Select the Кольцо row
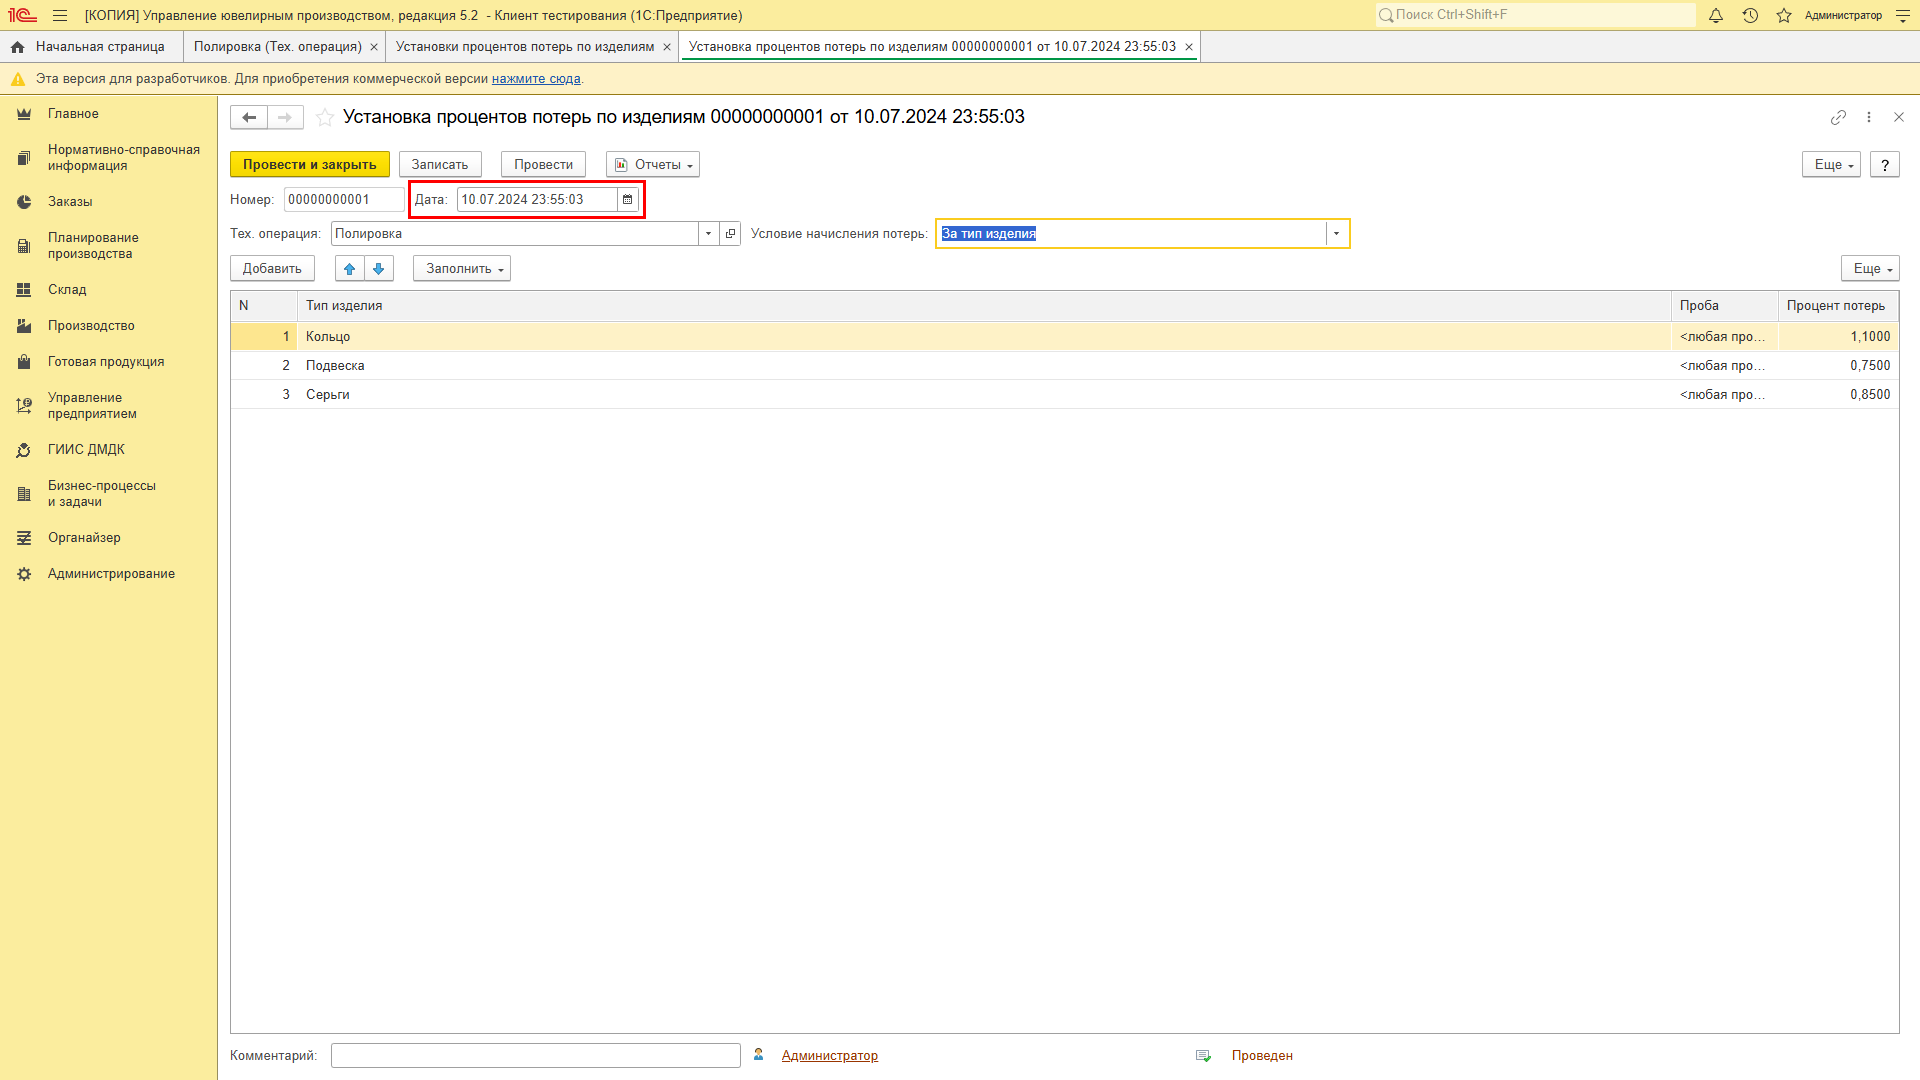This screenshot has width=1920, height=1080. pos(1064,337)
